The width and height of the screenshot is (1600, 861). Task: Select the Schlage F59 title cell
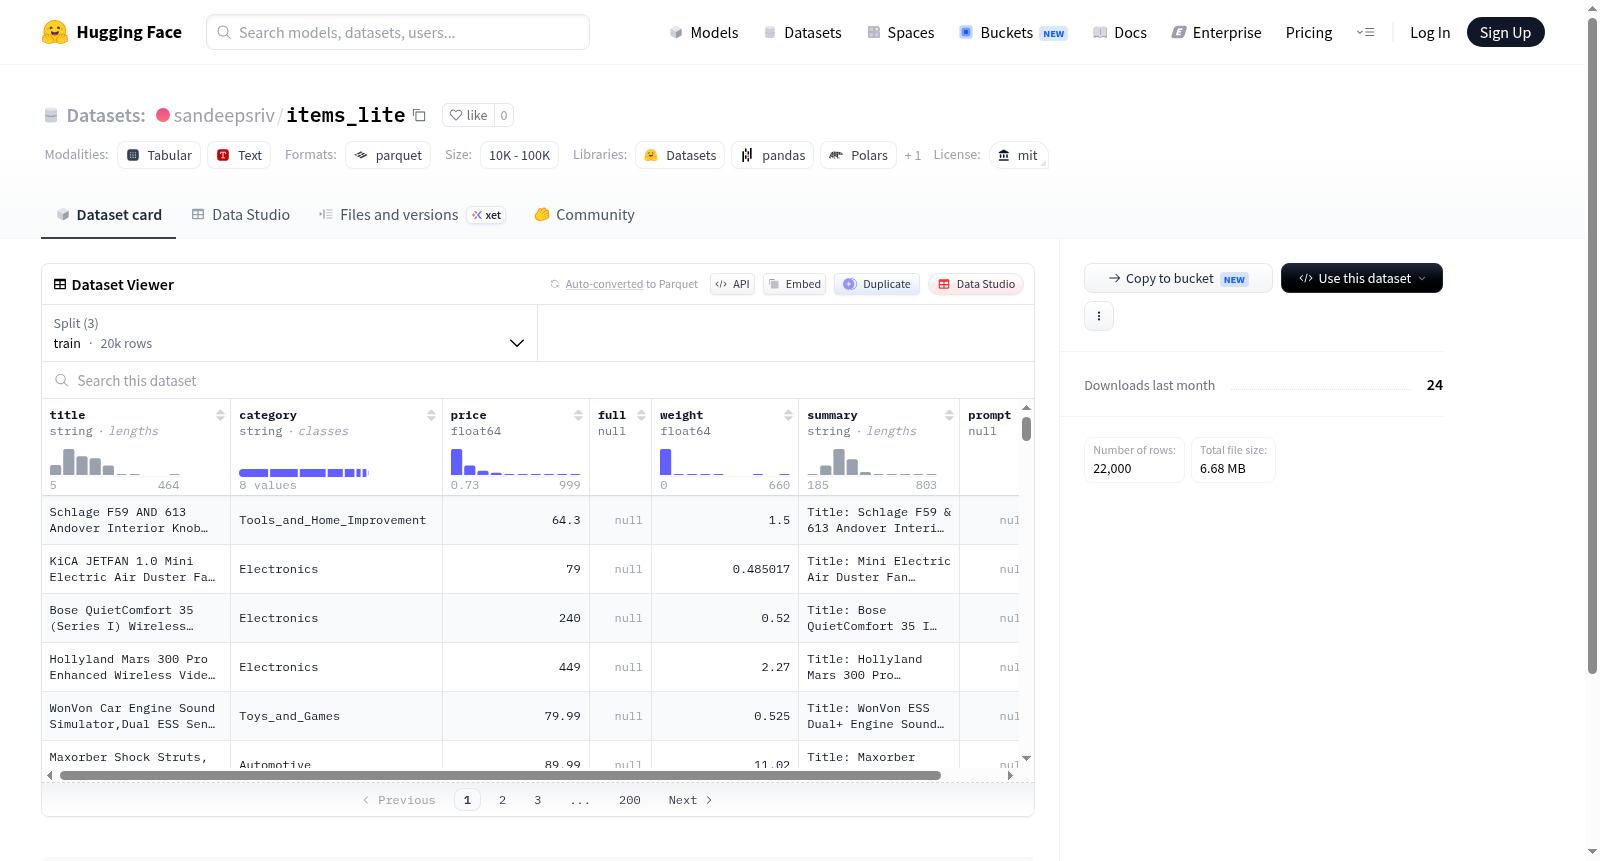coord(136,520)
